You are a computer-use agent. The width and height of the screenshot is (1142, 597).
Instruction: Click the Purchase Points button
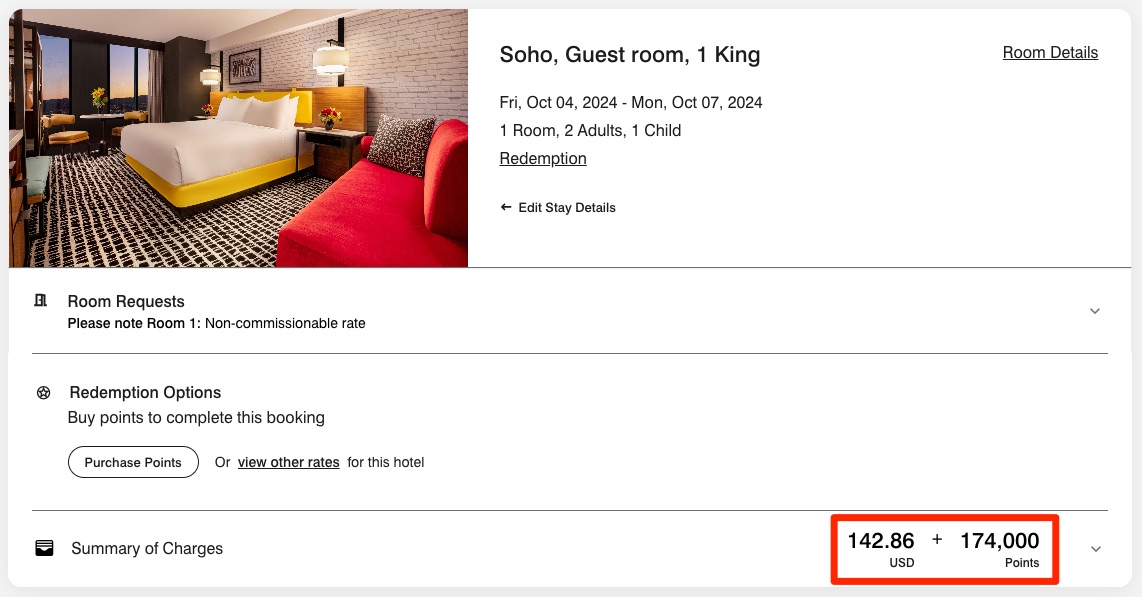point(133,462)
